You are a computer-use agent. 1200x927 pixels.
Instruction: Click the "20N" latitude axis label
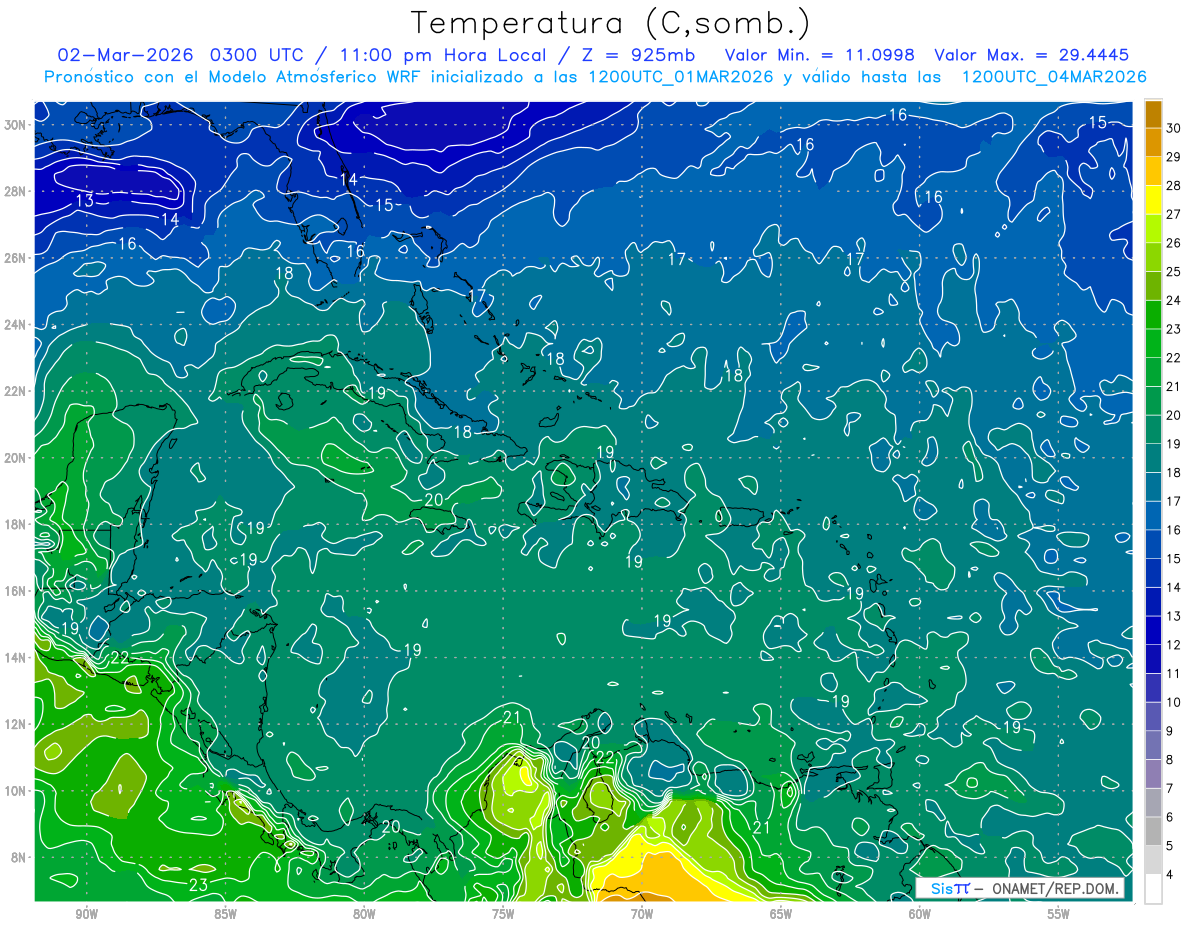click(x=15, y=457)
